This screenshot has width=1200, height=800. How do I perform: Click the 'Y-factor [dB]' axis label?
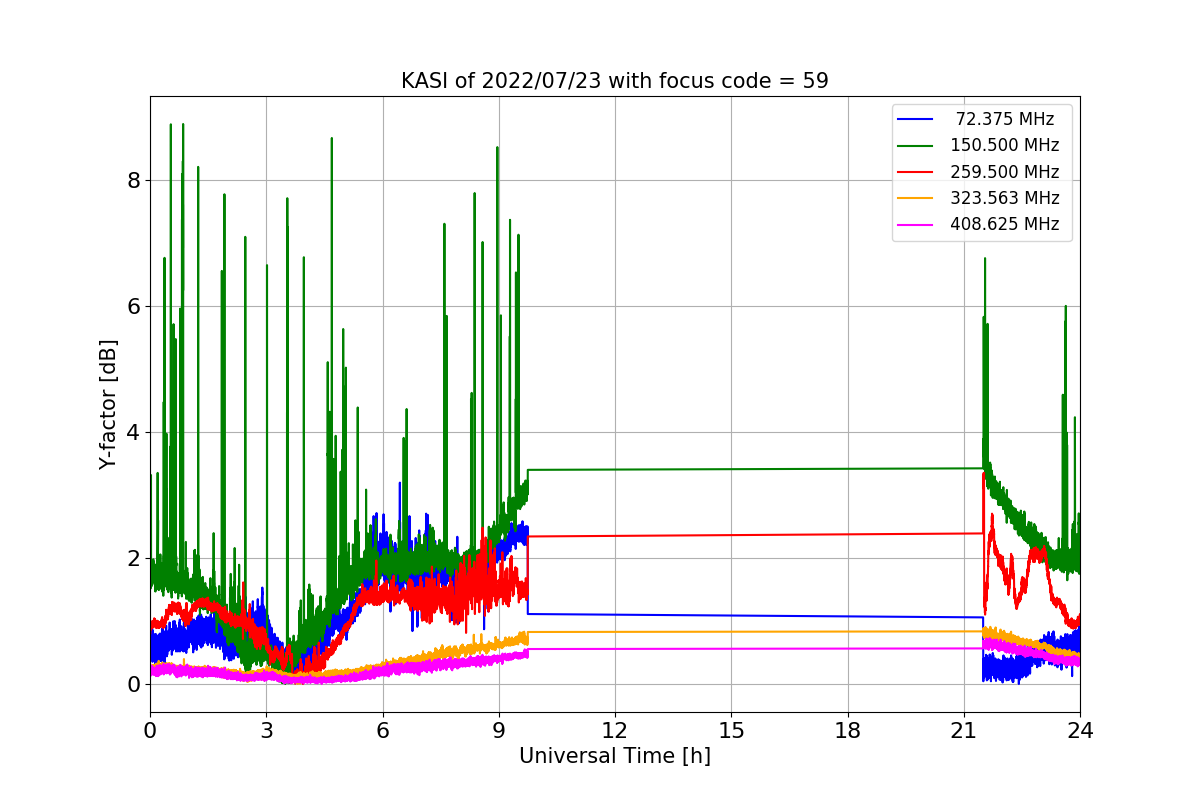pos(108,405)
